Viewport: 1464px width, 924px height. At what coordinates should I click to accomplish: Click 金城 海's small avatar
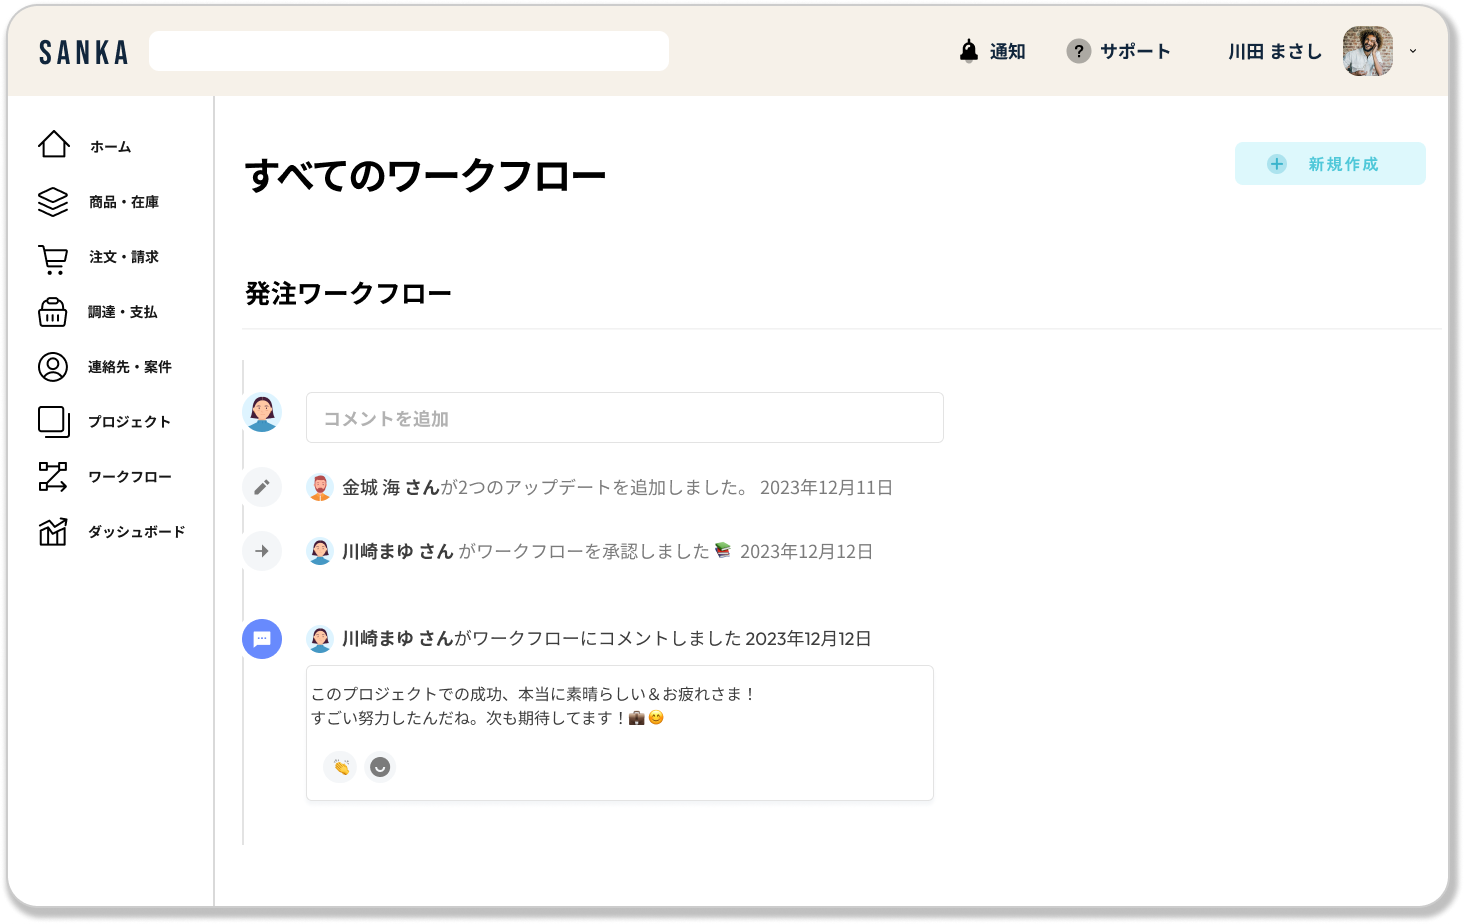click(x=320, y=487)
